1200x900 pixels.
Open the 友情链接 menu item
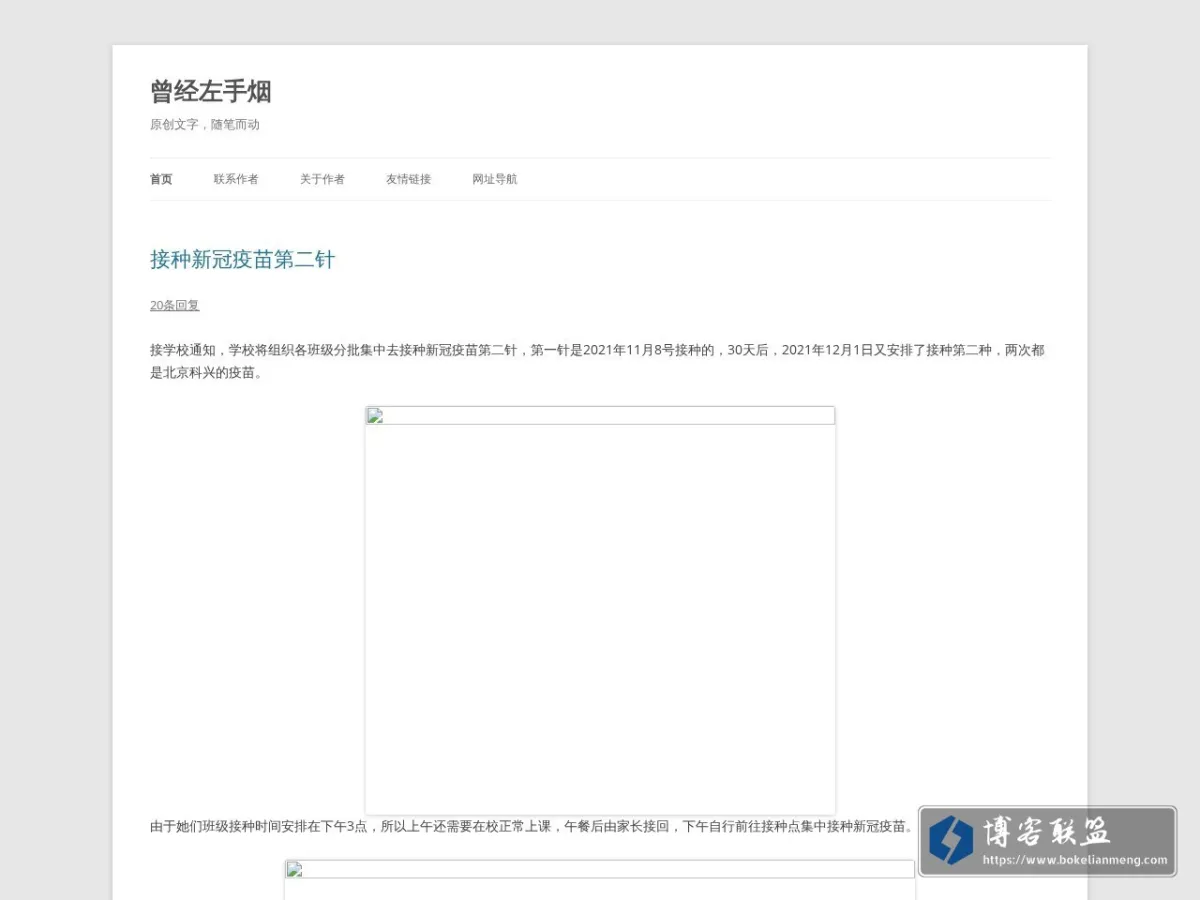408,179
